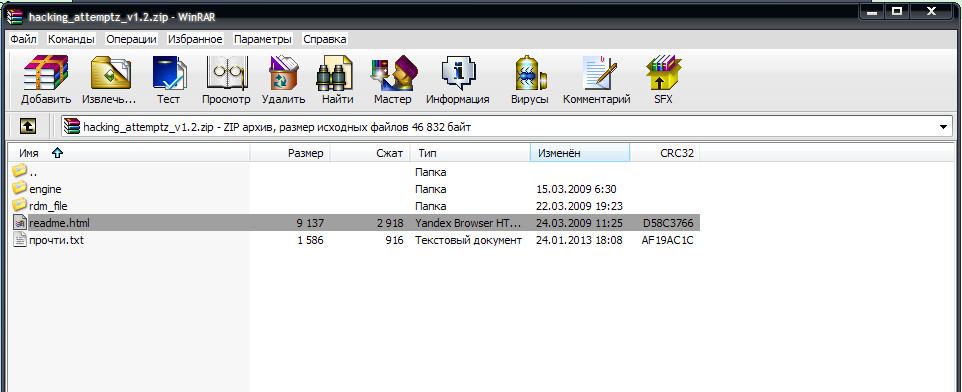The width and height of the screenshot is (962, 392).
Task: Open the Справка menu
Action: click(325, 39)
